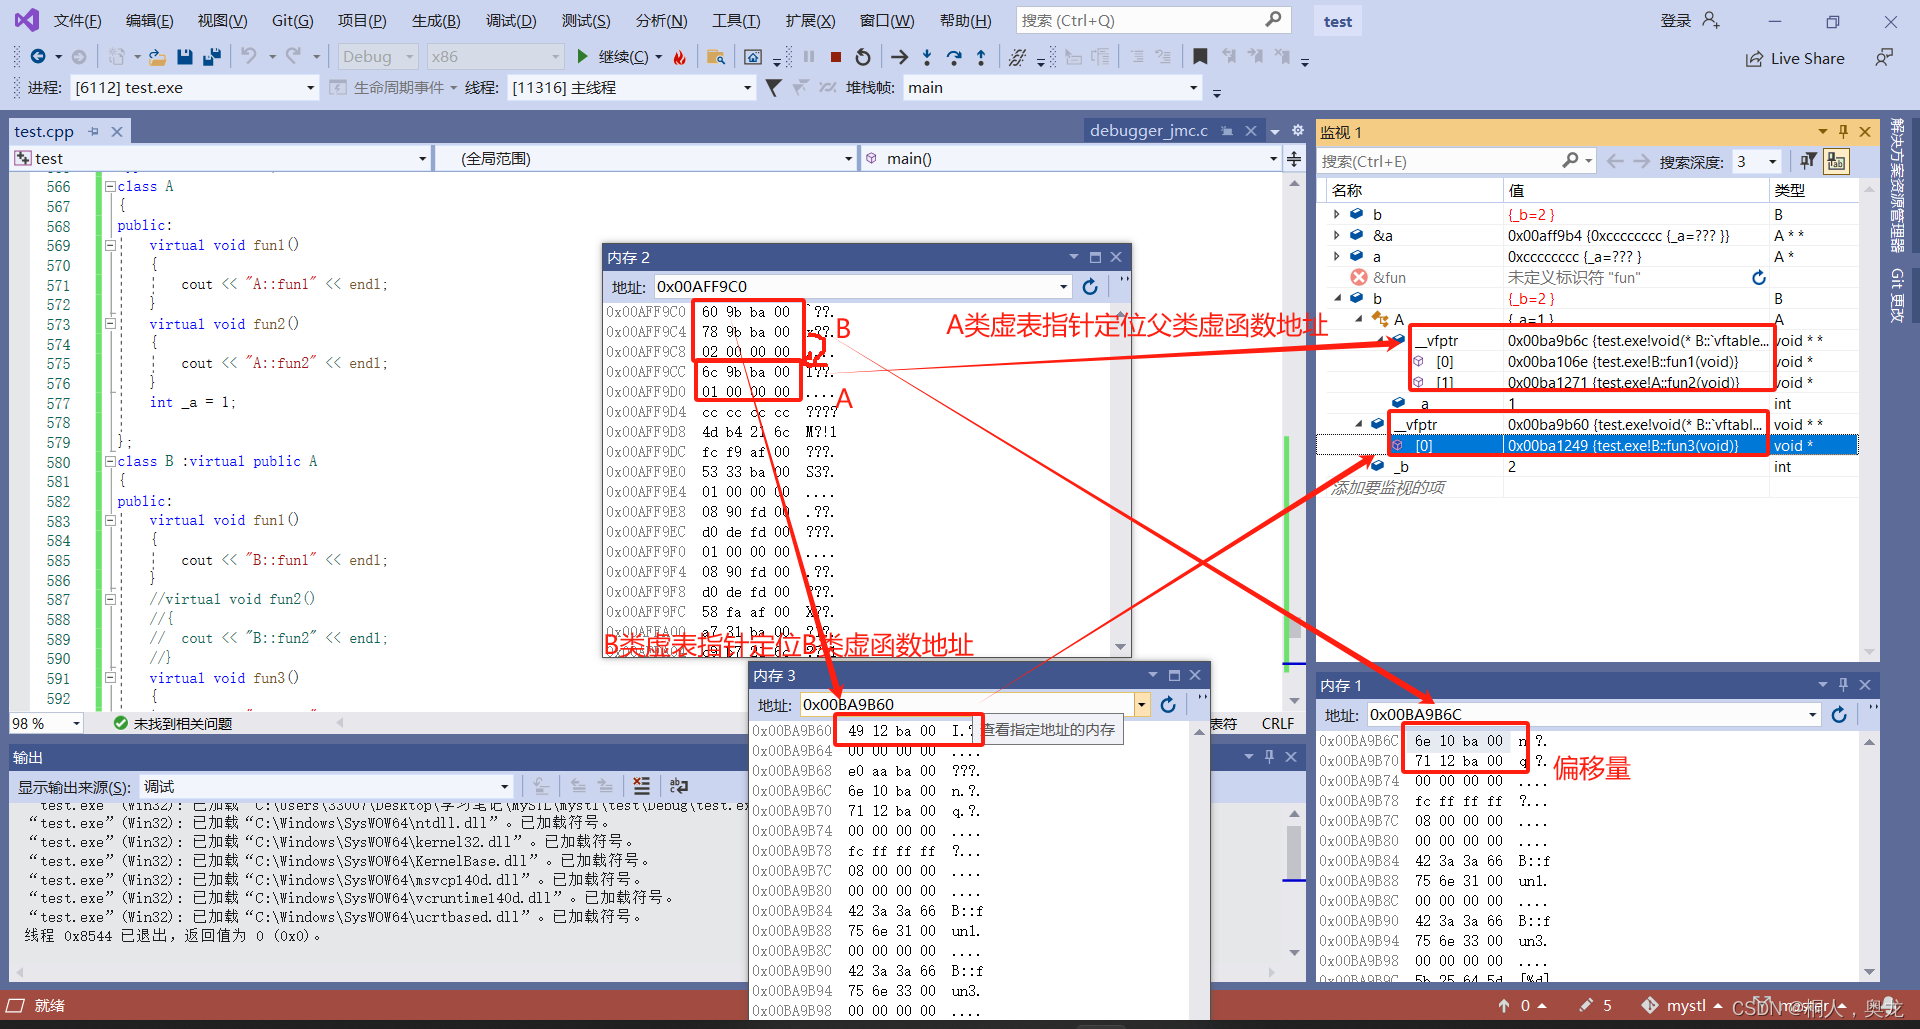Collapse class A code at line 566
The width and height of the screenshot is (1920, 1029).
pos(110,186)
